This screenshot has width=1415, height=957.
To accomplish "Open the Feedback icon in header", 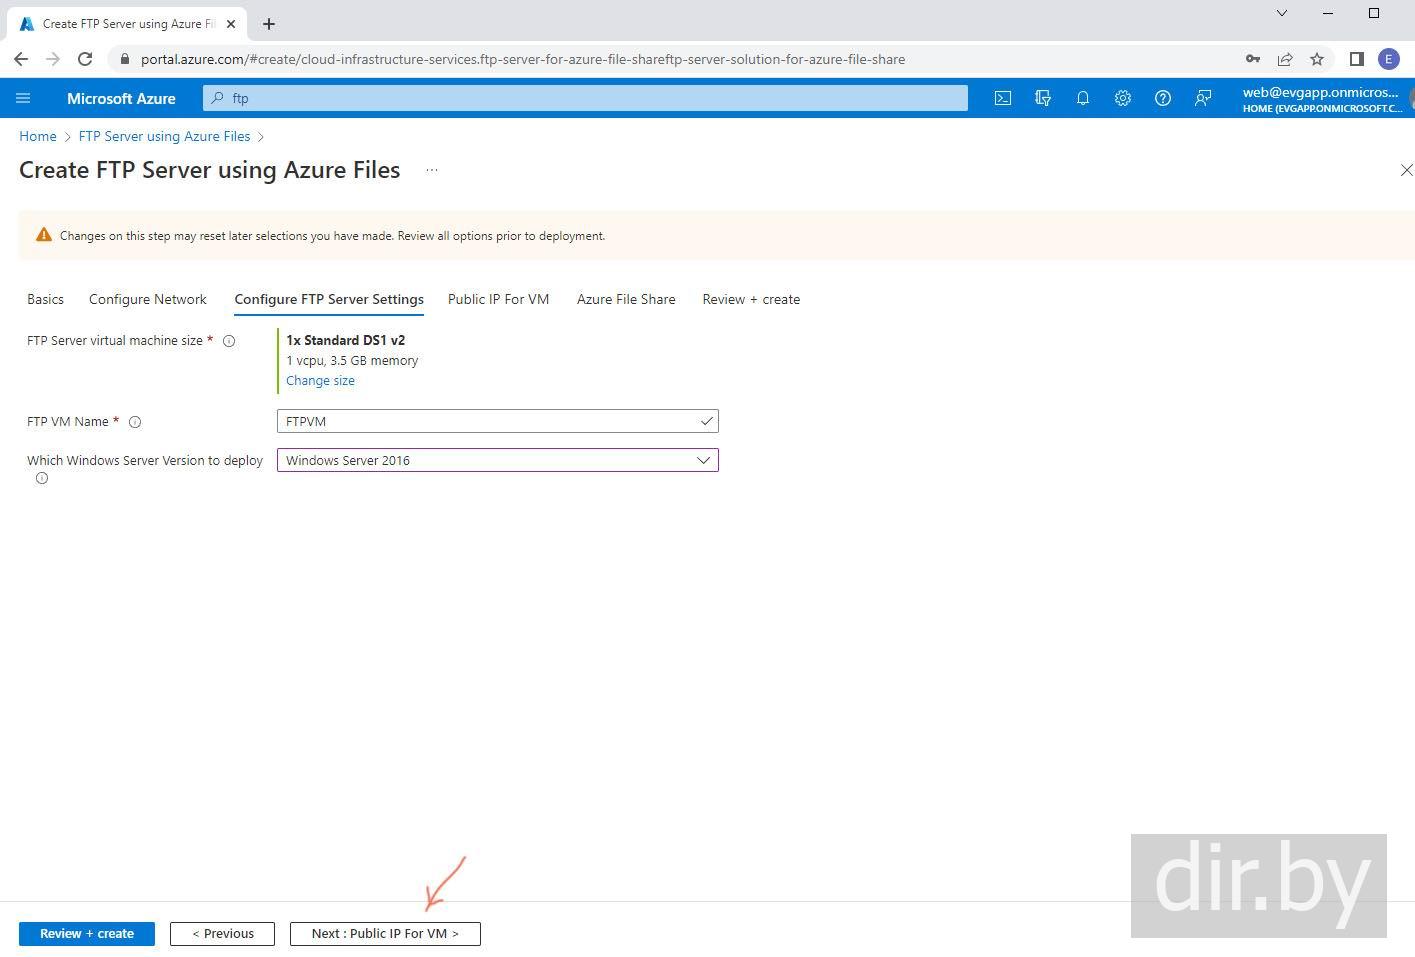I will [1203, 98].
